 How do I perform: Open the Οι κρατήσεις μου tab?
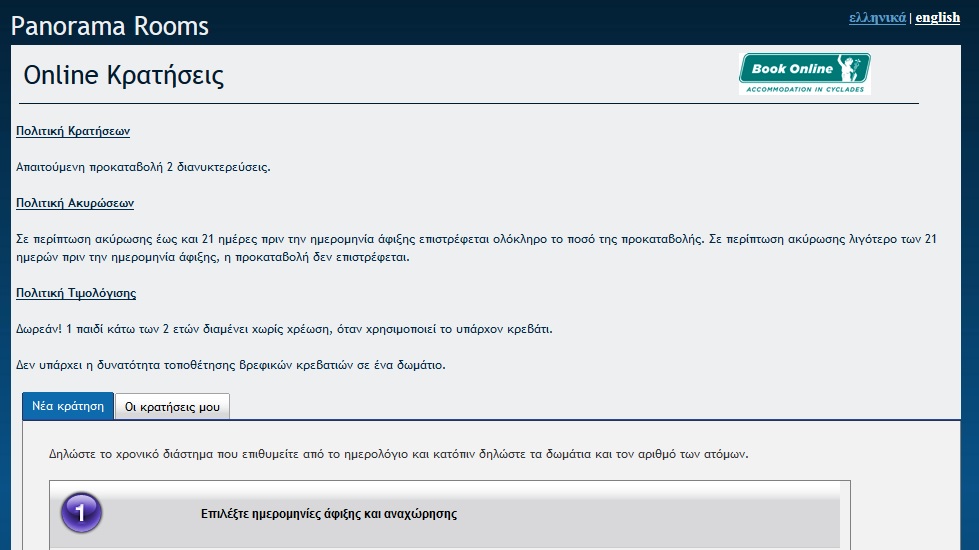click(172, 406)
